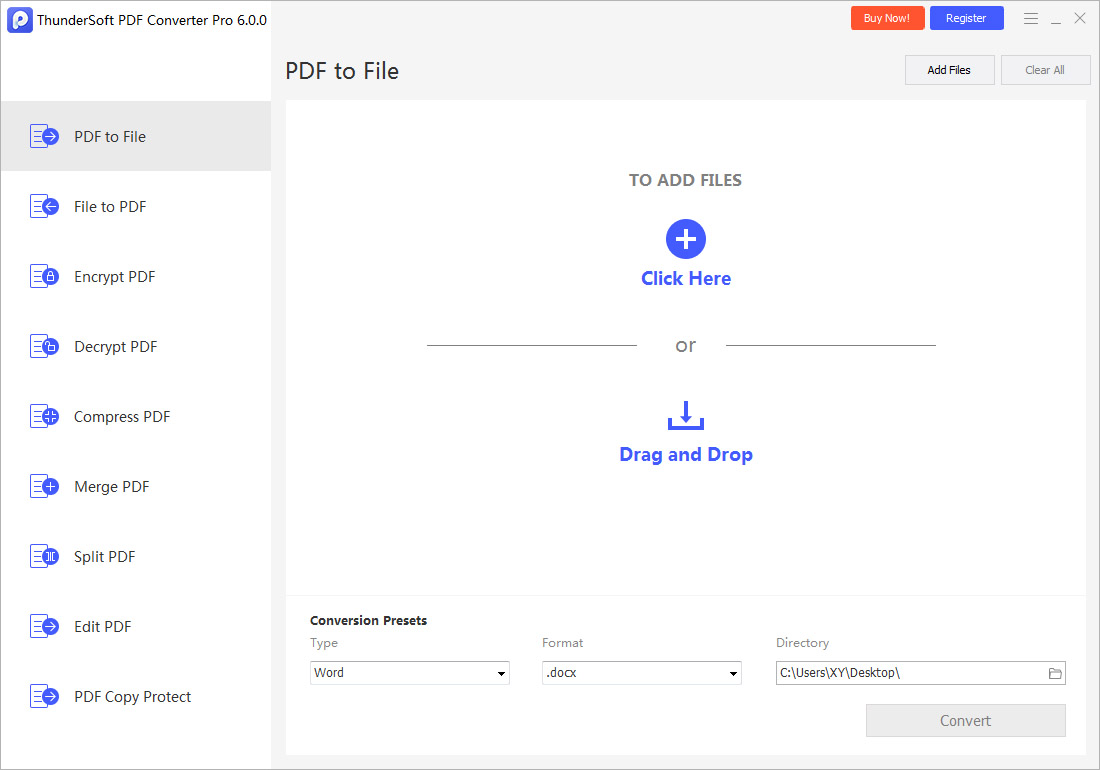Click the File to PDF sidebar icon
This screenshot has height=770, width=1100.
point(44,207)
